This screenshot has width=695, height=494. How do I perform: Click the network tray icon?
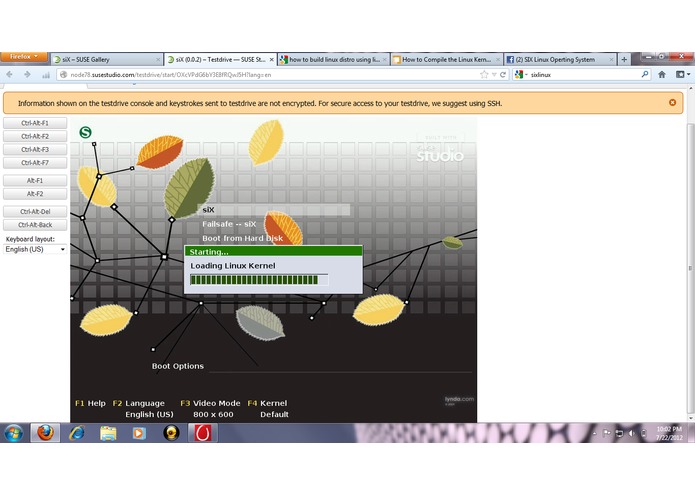pos(619,433)
